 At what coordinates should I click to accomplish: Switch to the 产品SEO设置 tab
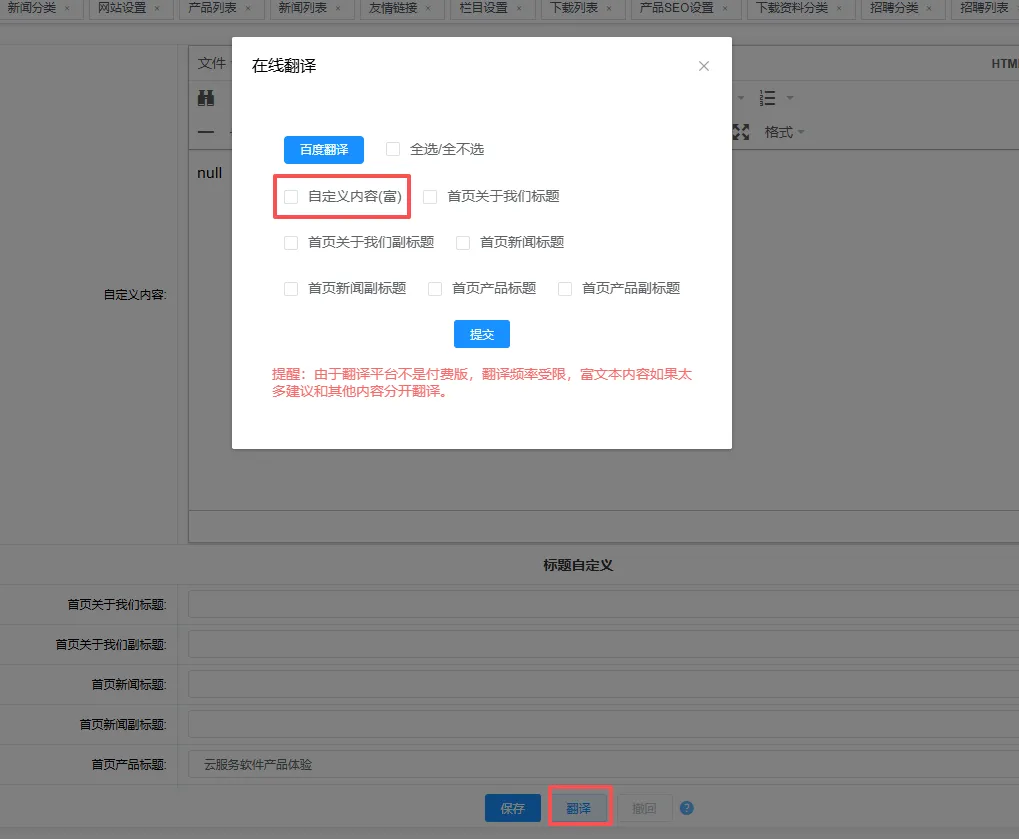677,8
